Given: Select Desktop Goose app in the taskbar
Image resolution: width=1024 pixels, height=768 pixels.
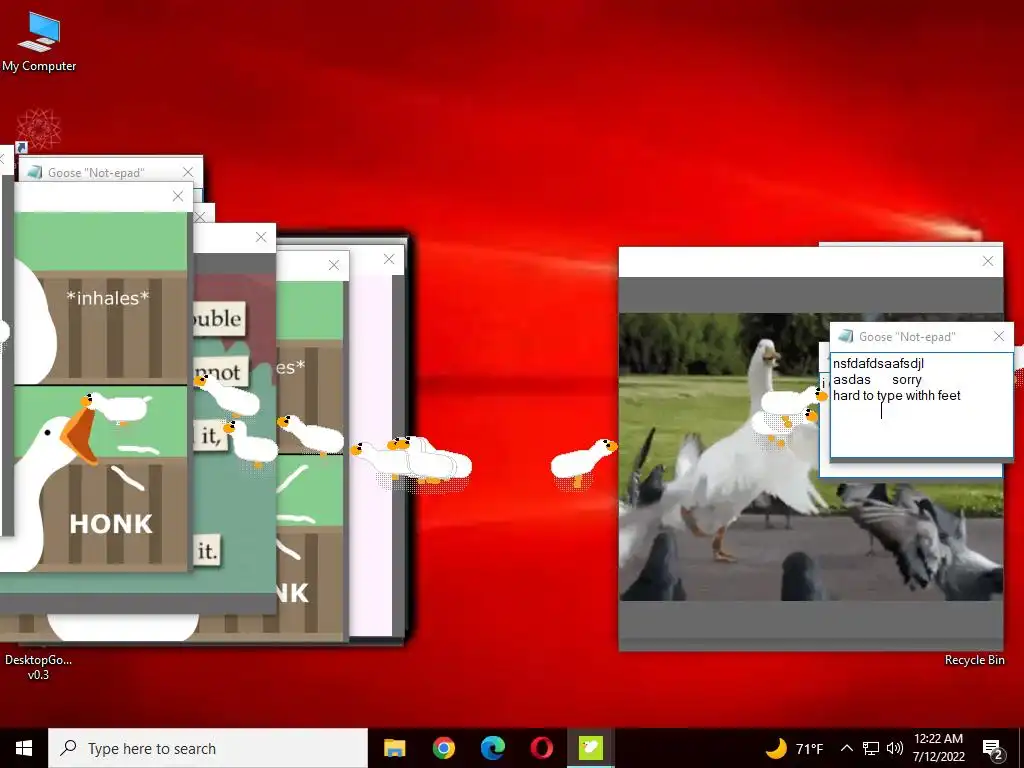Looking at the screenshot, I should point(590,748).
